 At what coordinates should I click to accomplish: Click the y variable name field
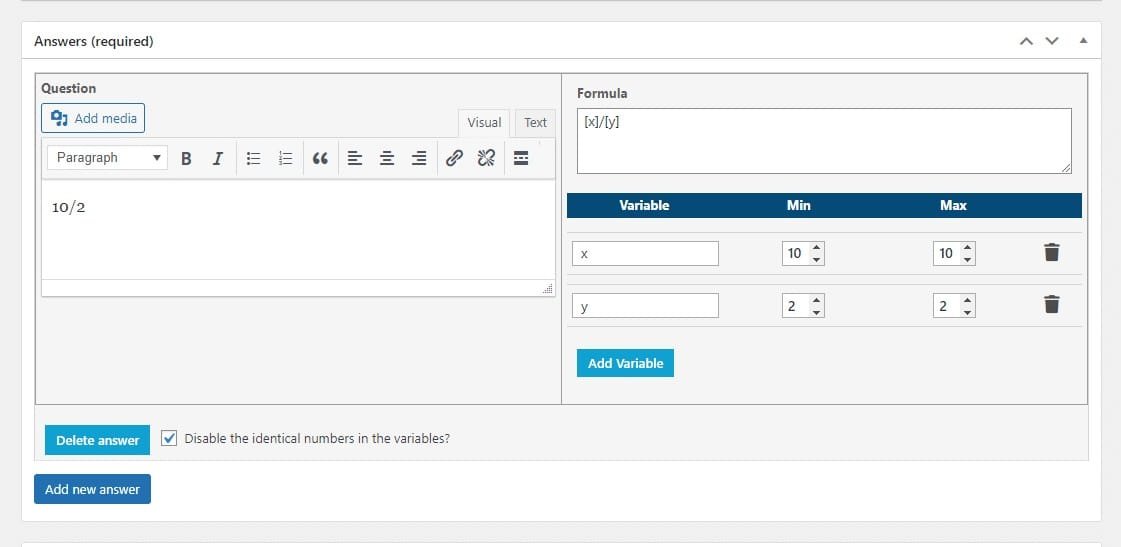(x=646, y=305)
